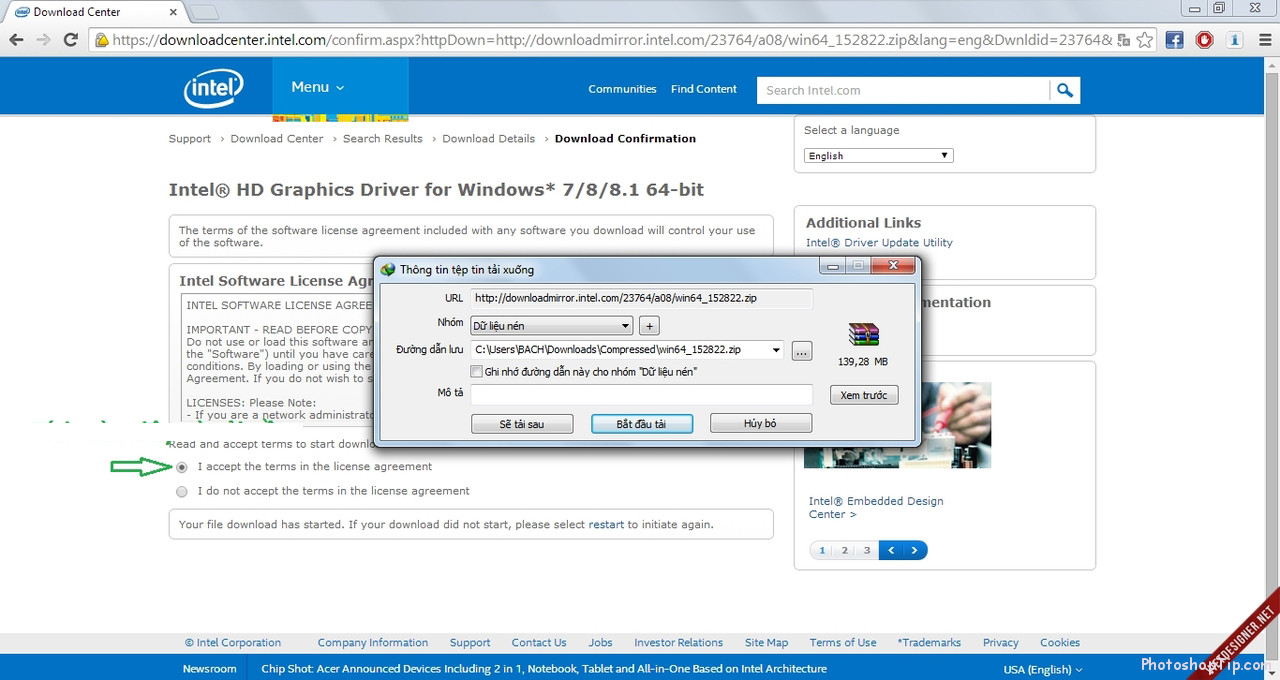This screenshot has width=1280, height=680.
Task: Open Intel Driver Update Utility link
Action: coord(879,243)
